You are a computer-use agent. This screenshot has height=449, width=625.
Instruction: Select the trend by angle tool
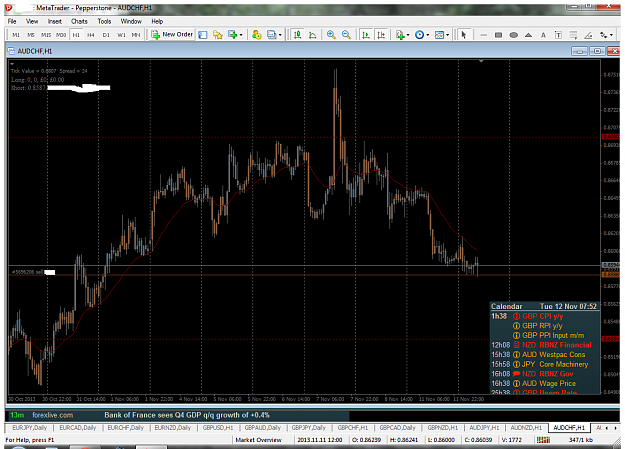pyautogui.click(x=588, y=35)
